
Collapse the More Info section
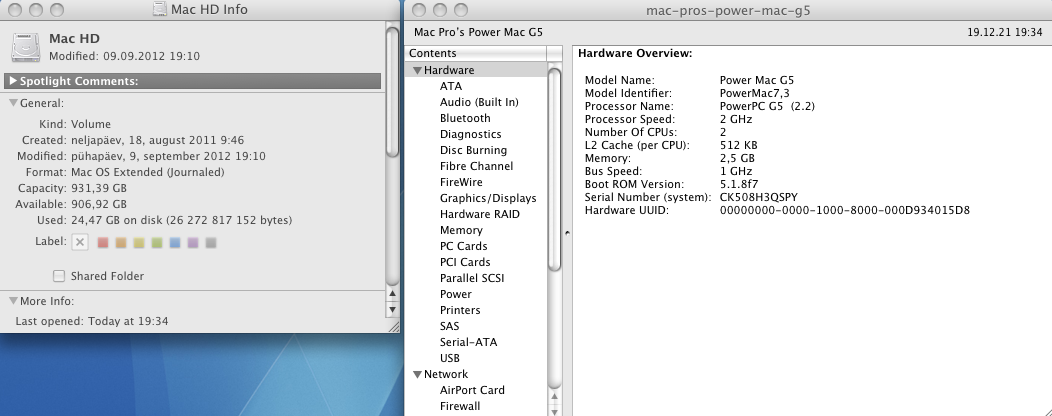pos(13,301)
